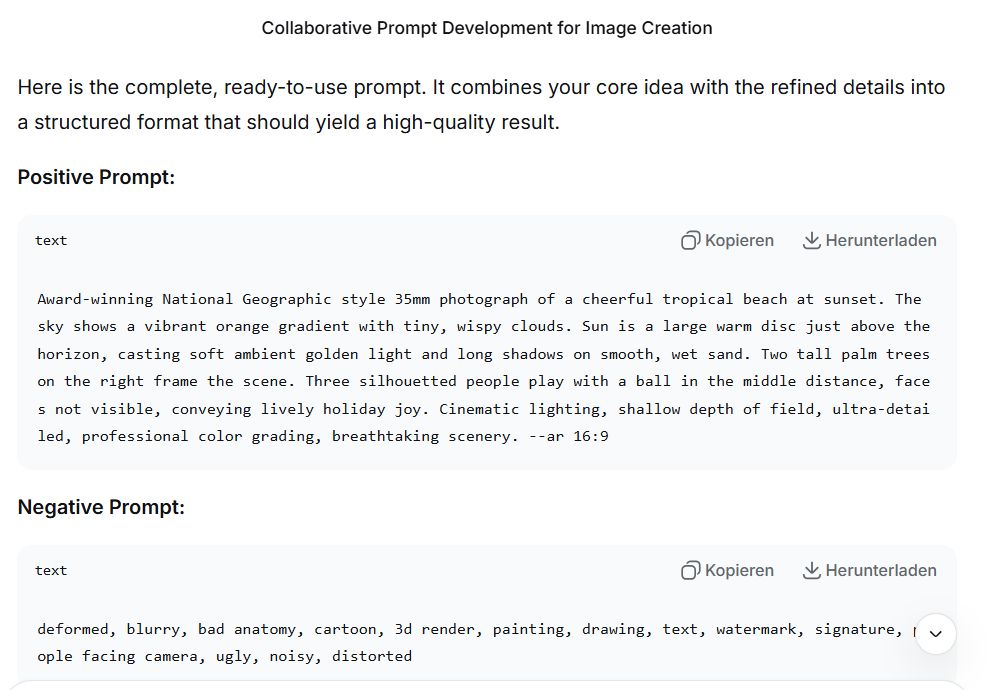Click the download icon in Positive Prompt block
The width and height of the screenshot is (987, 690).
812,241
